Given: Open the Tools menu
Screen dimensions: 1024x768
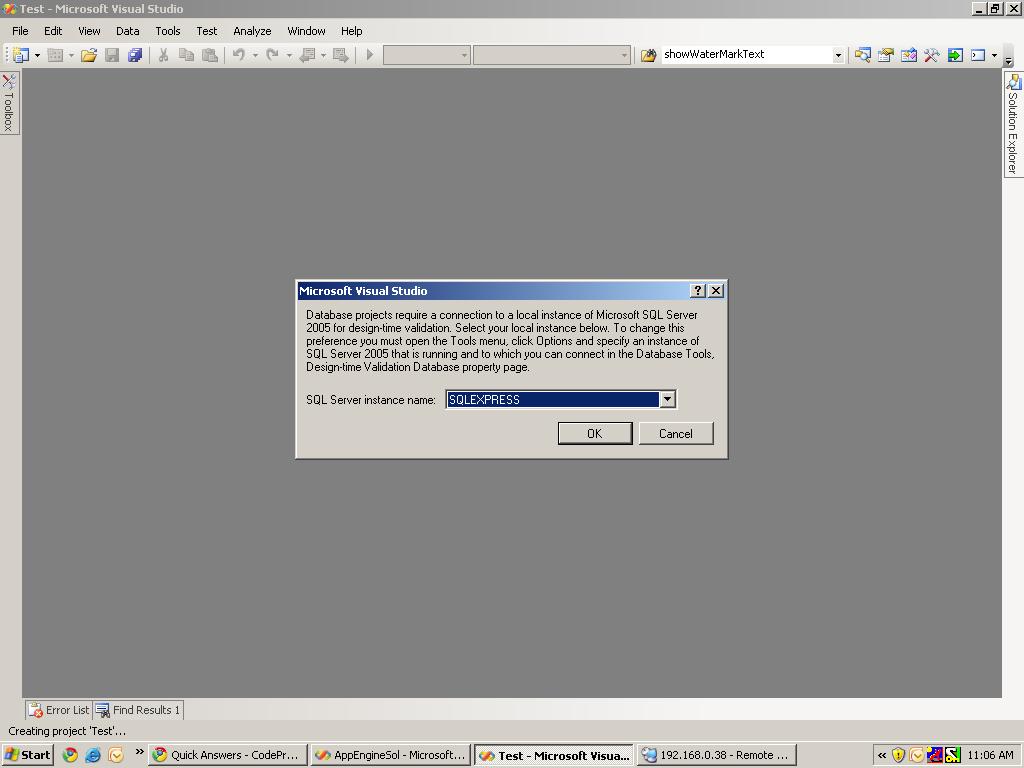Looking at the screenshot, I should coord(168,31).
